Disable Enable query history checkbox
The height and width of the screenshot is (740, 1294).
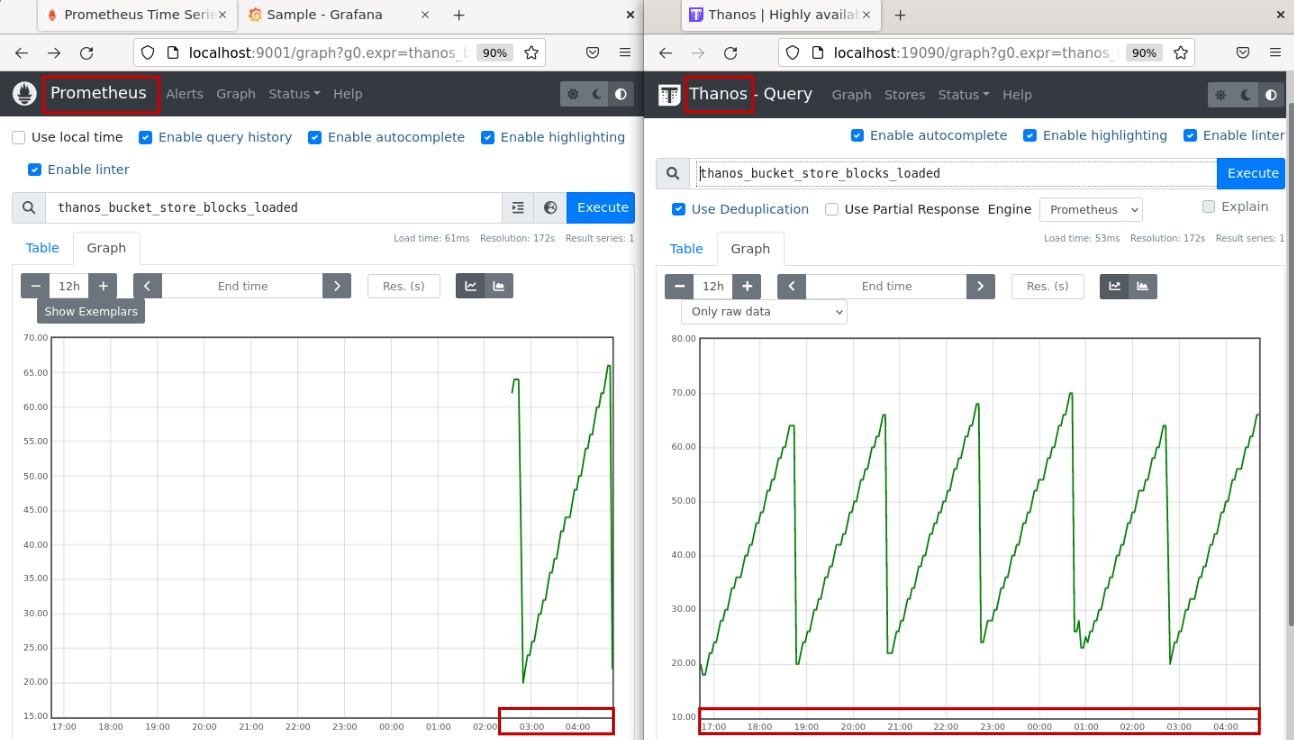pyautogui.click(x=146, y=137)
